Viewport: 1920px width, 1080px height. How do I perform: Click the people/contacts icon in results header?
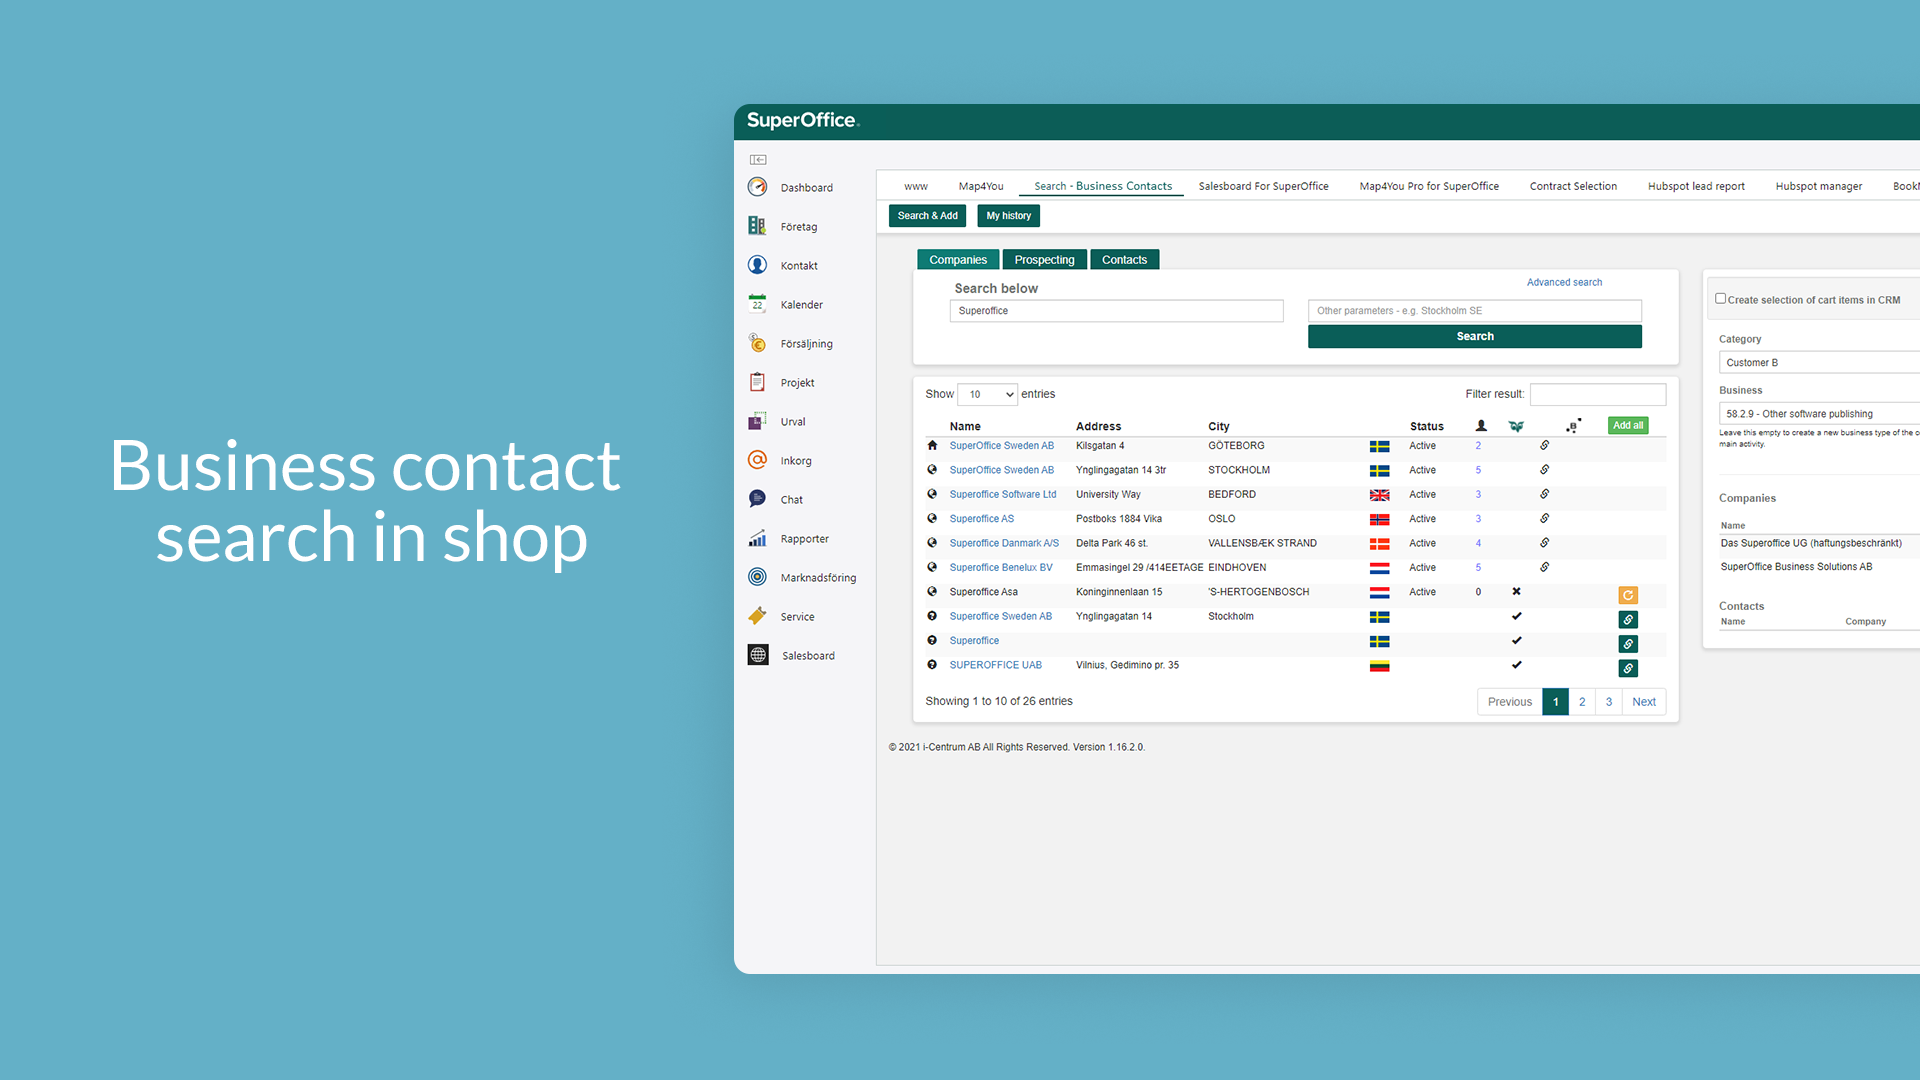(1480, 426)
